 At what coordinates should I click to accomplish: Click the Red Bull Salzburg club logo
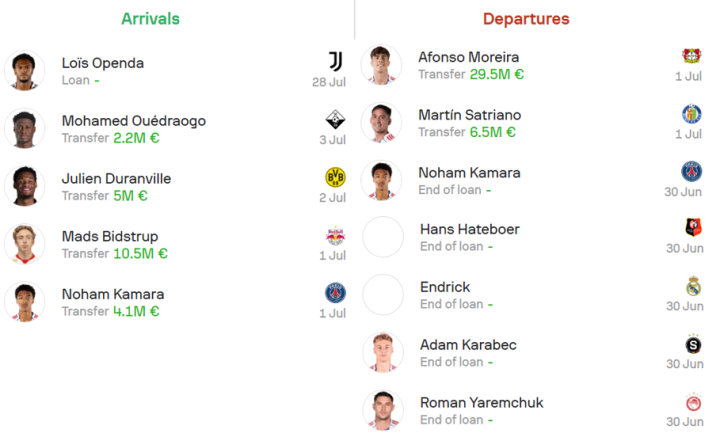click(x=336, y=235)
